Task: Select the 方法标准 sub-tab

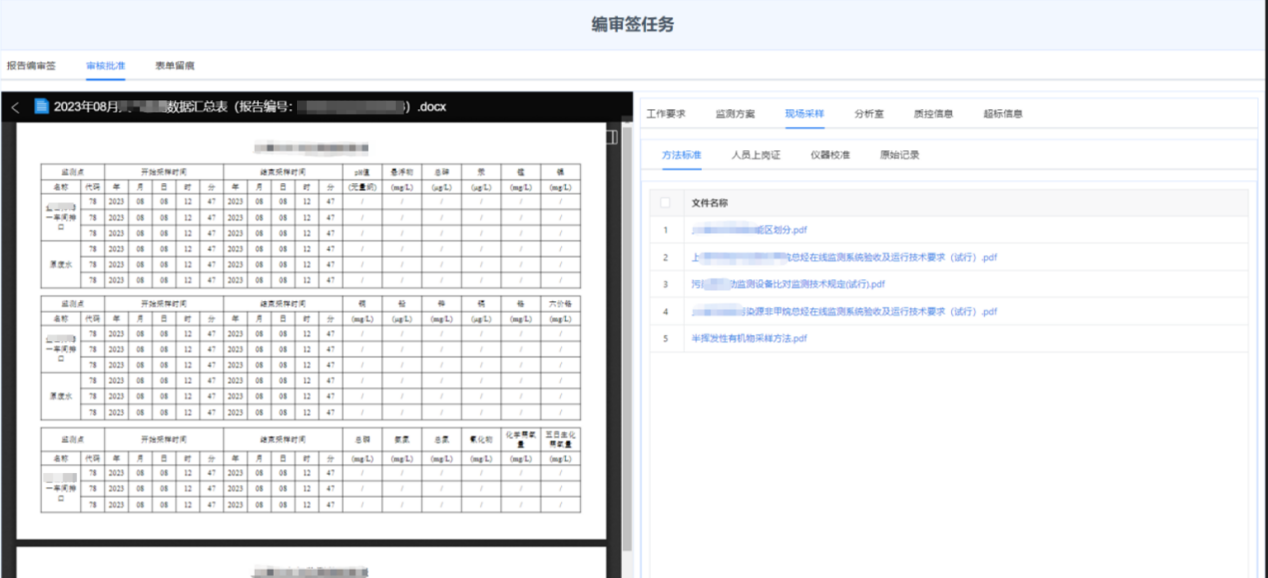Action: pos(681,155)
